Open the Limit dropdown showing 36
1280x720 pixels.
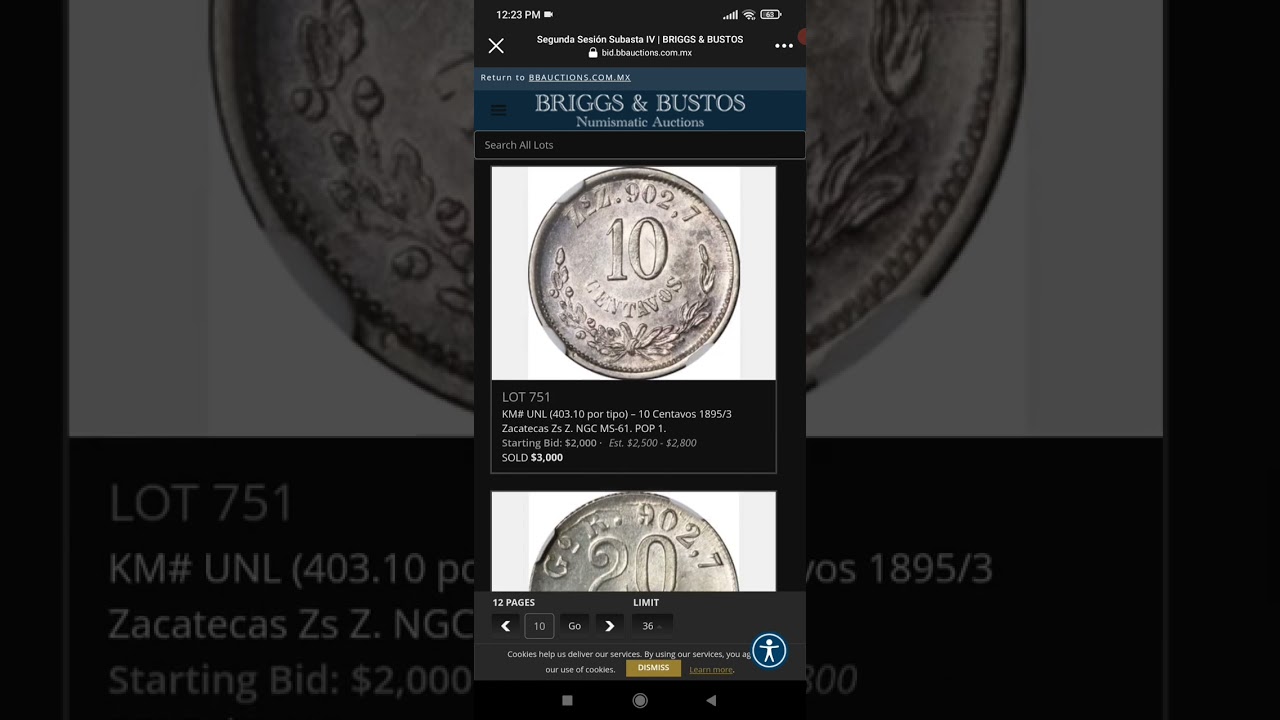pyautogui.click(x=651, y=626)
